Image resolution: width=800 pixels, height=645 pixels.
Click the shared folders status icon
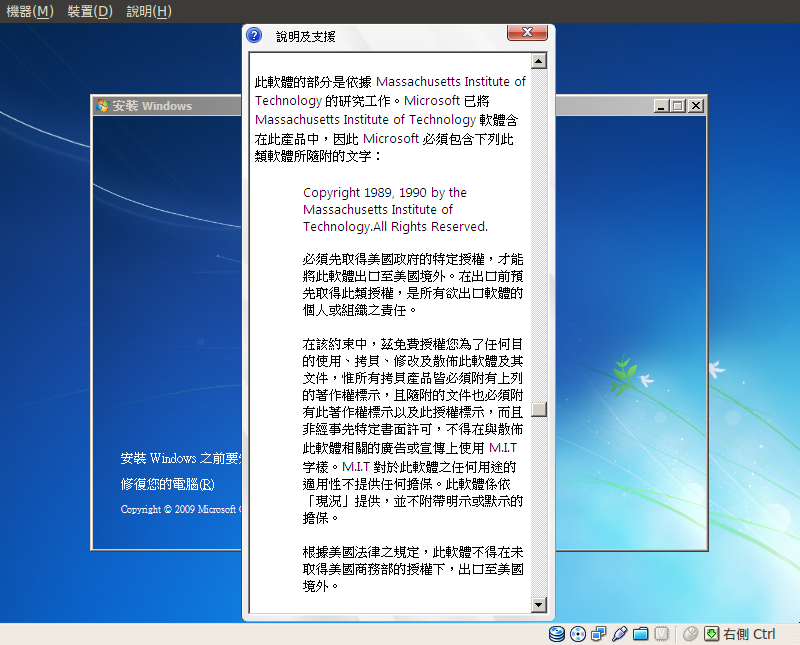[640, 634]
